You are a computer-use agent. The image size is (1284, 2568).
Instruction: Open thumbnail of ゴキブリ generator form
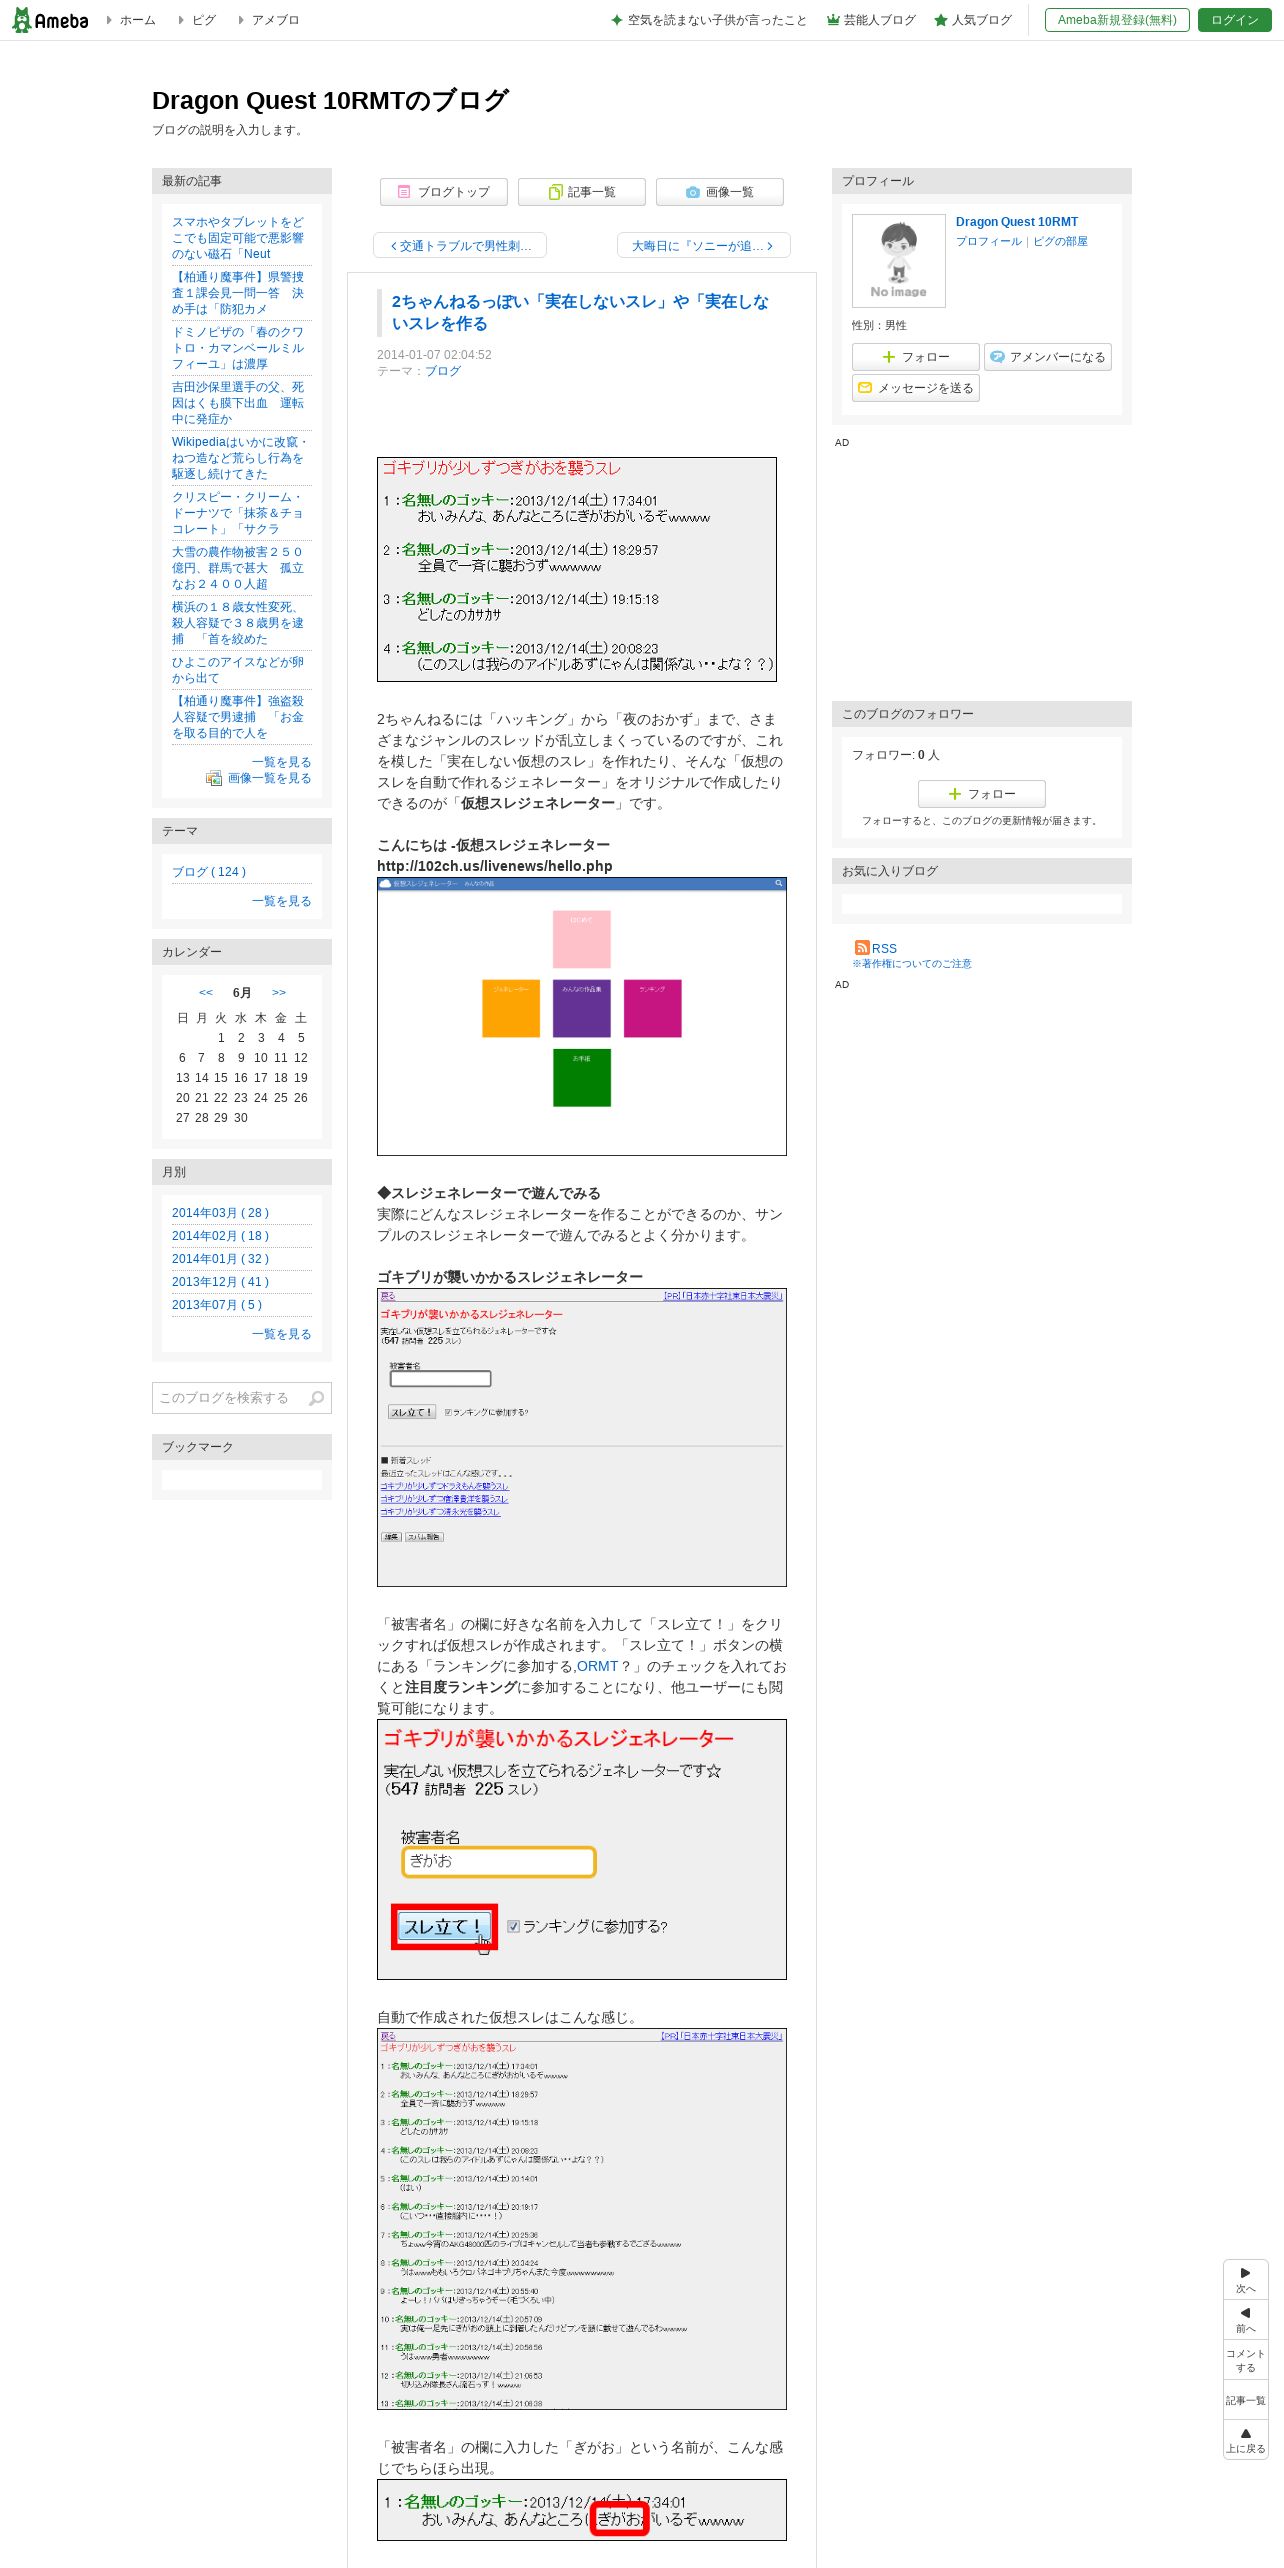[x=582, y=1437]
